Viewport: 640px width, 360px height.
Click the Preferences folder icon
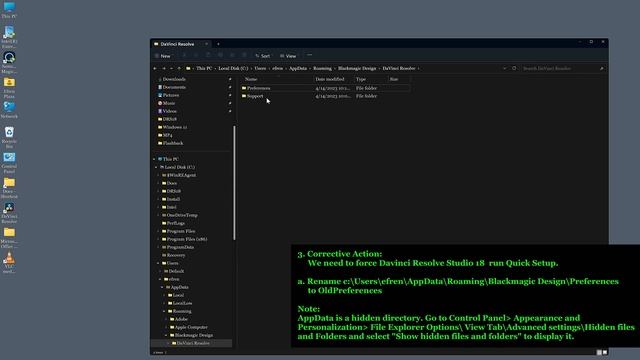pos(244,88)
